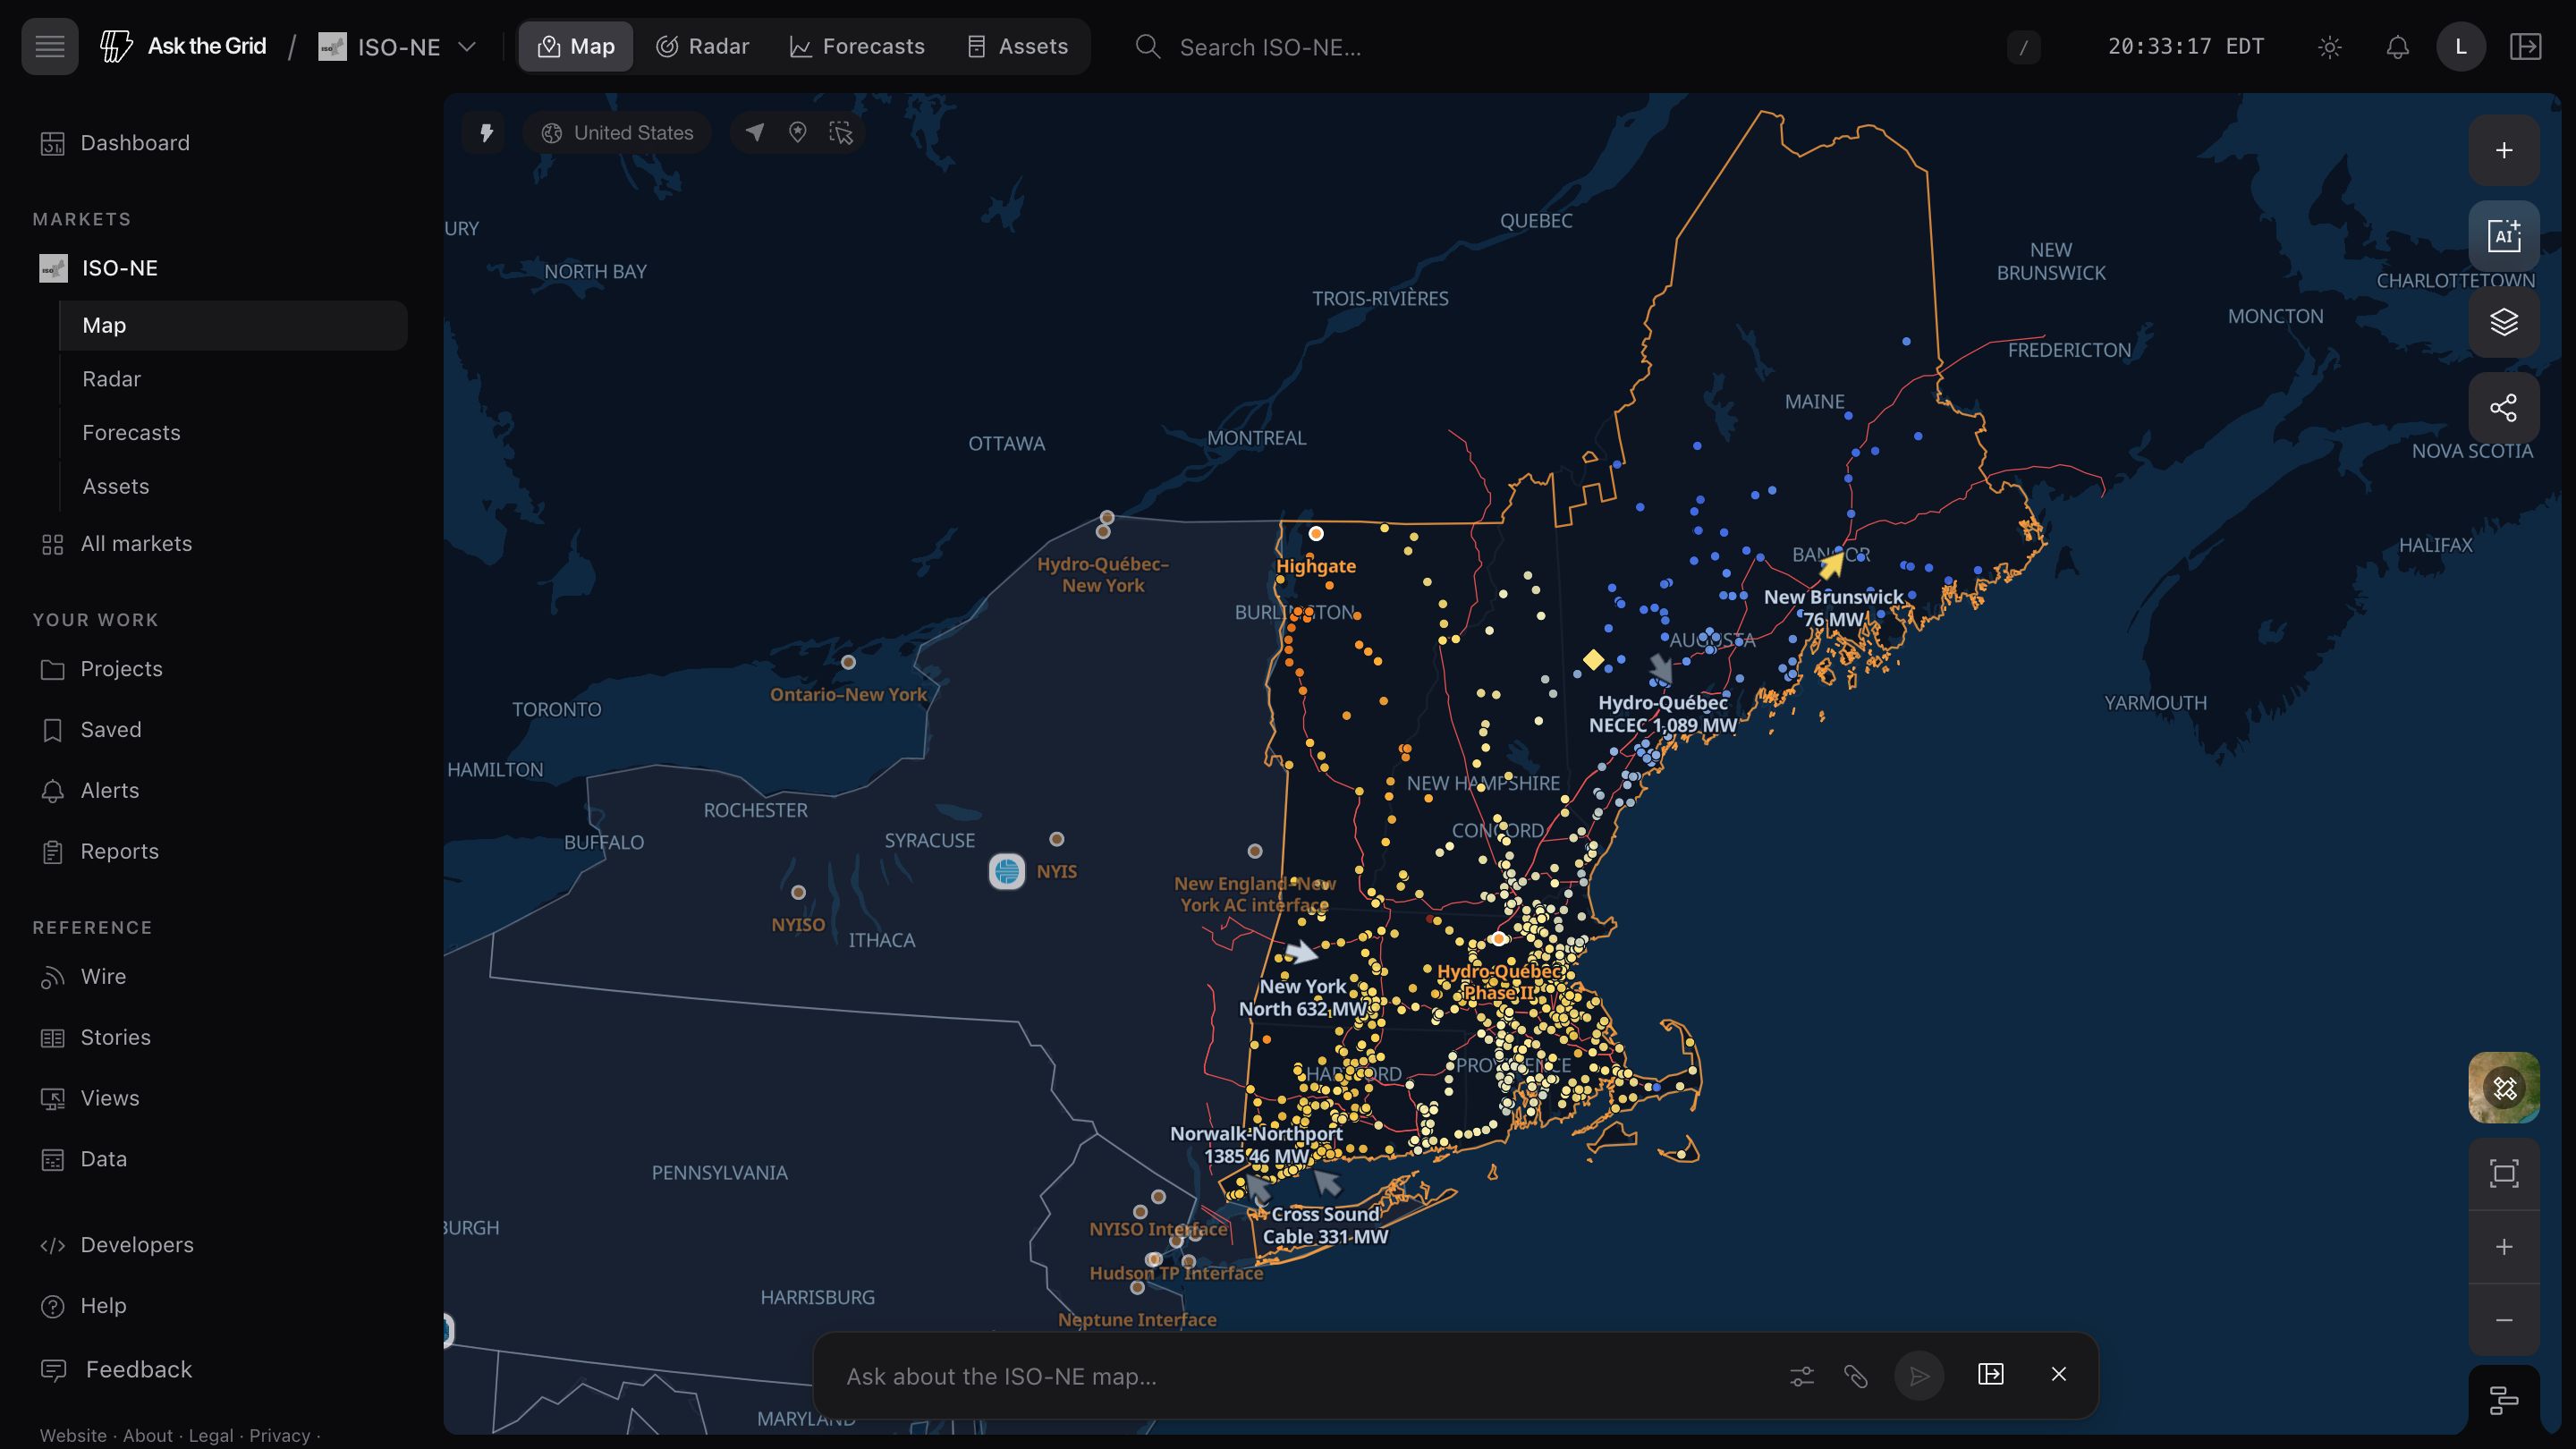The image size is (2576, 1449).
Task: Toggle the right side panel icon
Action: pyautogui.click(x=2526, y=47)
